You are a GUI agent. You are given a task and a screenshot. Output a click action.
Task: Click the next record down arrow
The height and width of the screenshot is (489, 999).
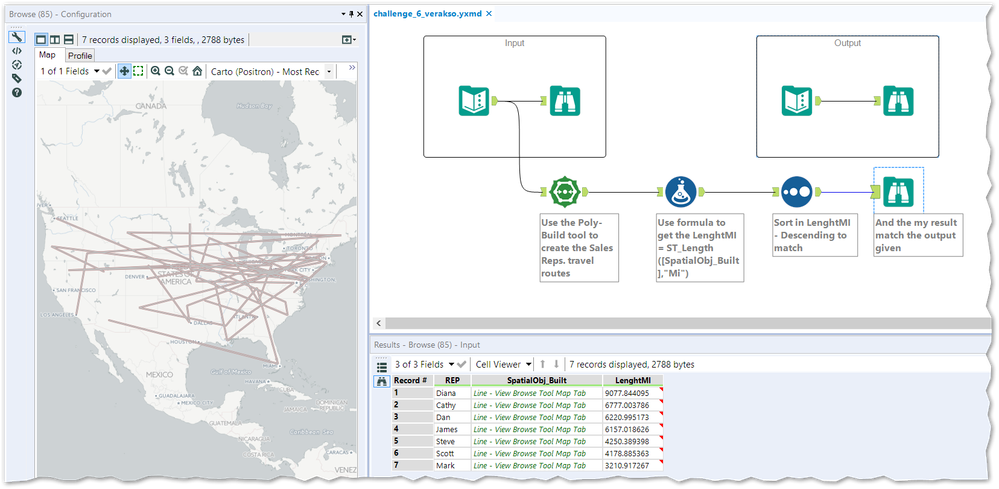pyautogui.click(x=556, y=364)
